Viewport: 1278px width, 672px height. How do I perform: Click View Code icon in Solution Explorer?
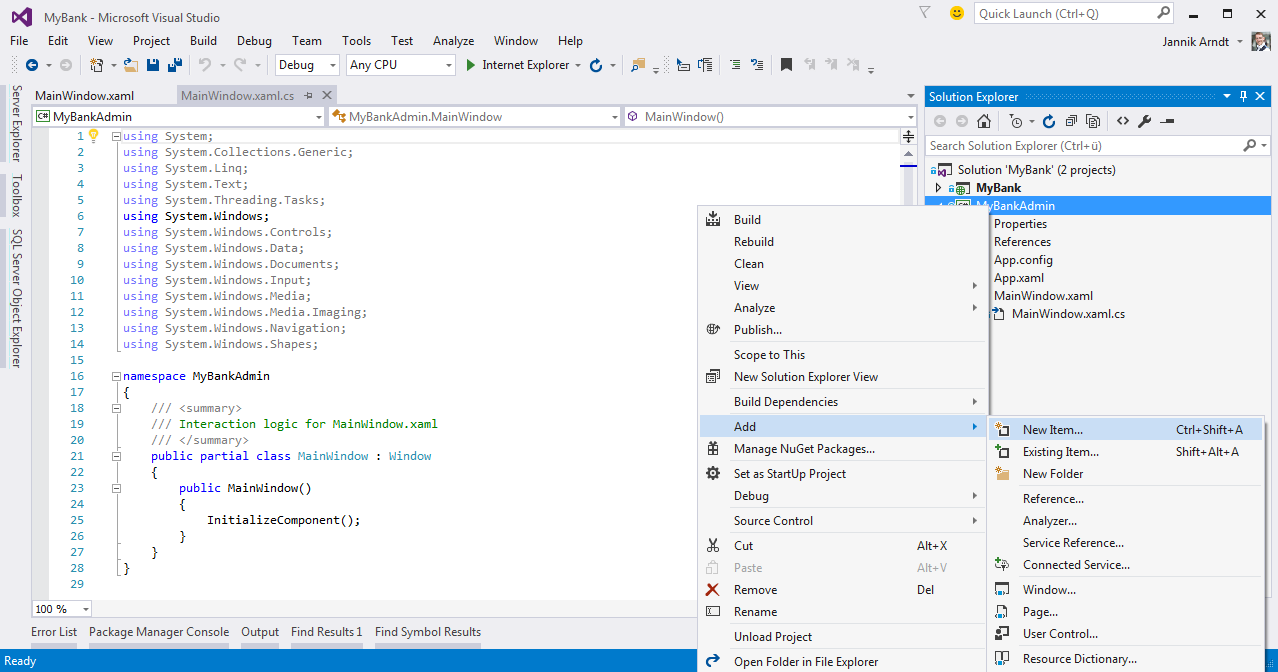pos(1123,121)
